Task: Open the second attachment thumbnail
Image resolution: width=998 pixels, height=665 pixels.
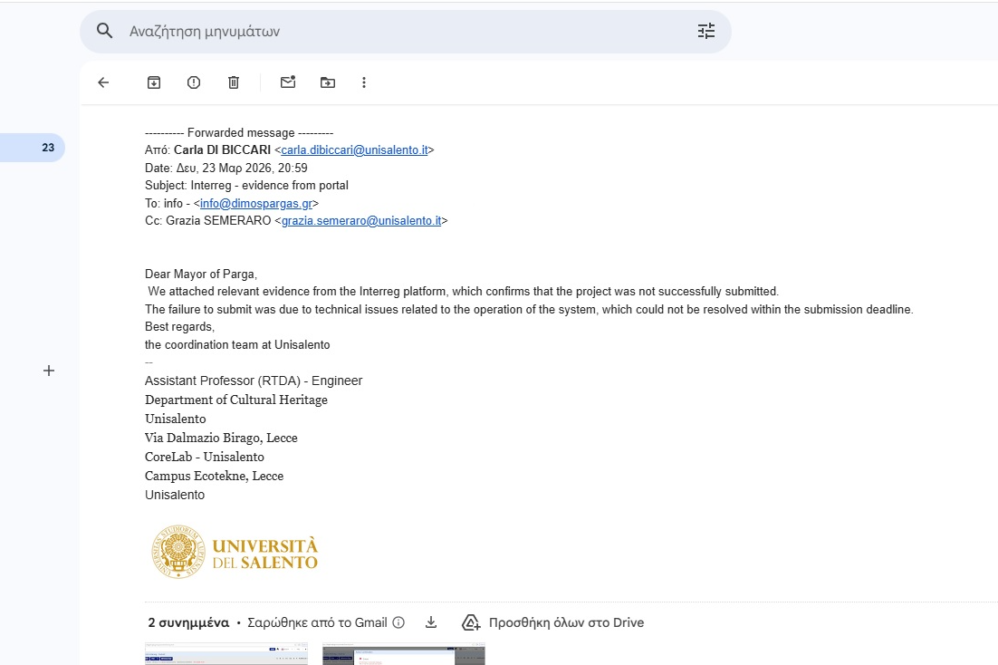Action: coord(403,655)
